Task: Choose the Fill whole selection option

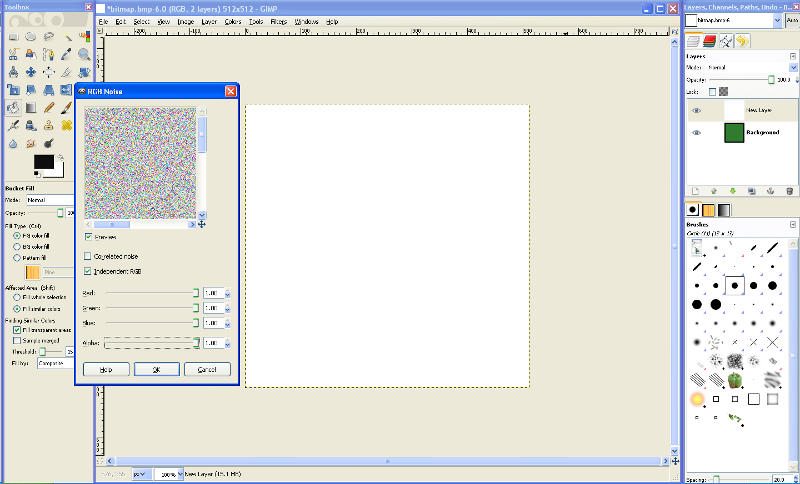Action: [x=17, y=297]
